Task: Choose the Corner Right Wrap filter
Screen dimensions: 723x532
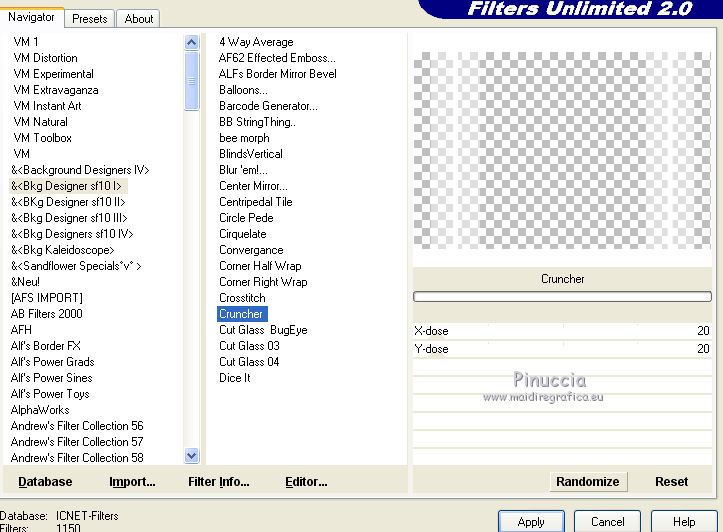Action: 263,282
